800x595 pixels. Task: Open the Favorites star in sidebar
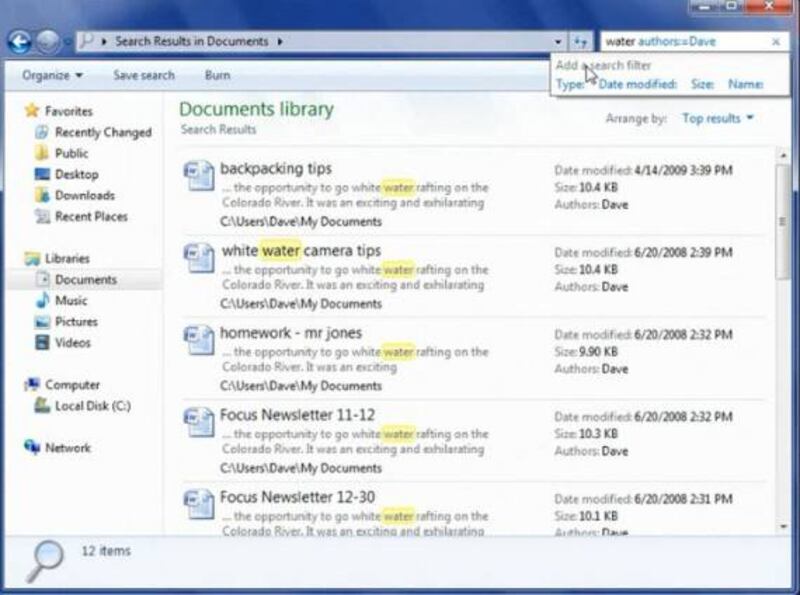[32, 111]
